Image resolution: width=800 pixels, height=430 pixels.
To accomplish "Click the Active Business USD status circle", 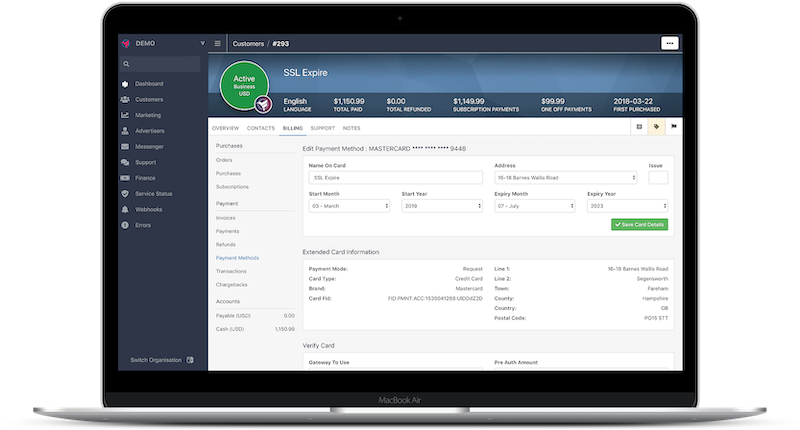I will click(244, 86).
